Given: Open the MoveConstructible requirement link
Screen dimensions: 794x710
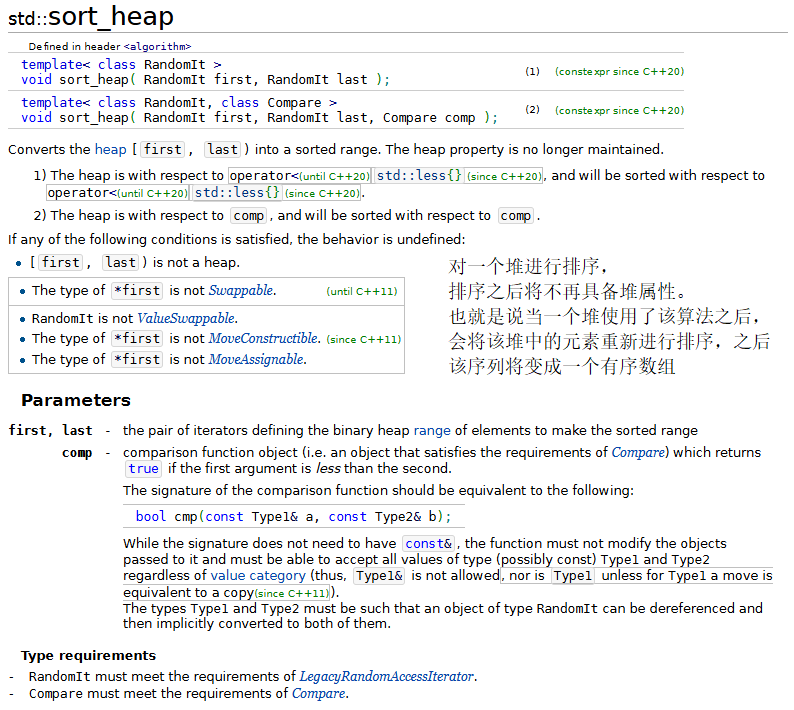Looking at the screenshot, I should click(263, 338).
